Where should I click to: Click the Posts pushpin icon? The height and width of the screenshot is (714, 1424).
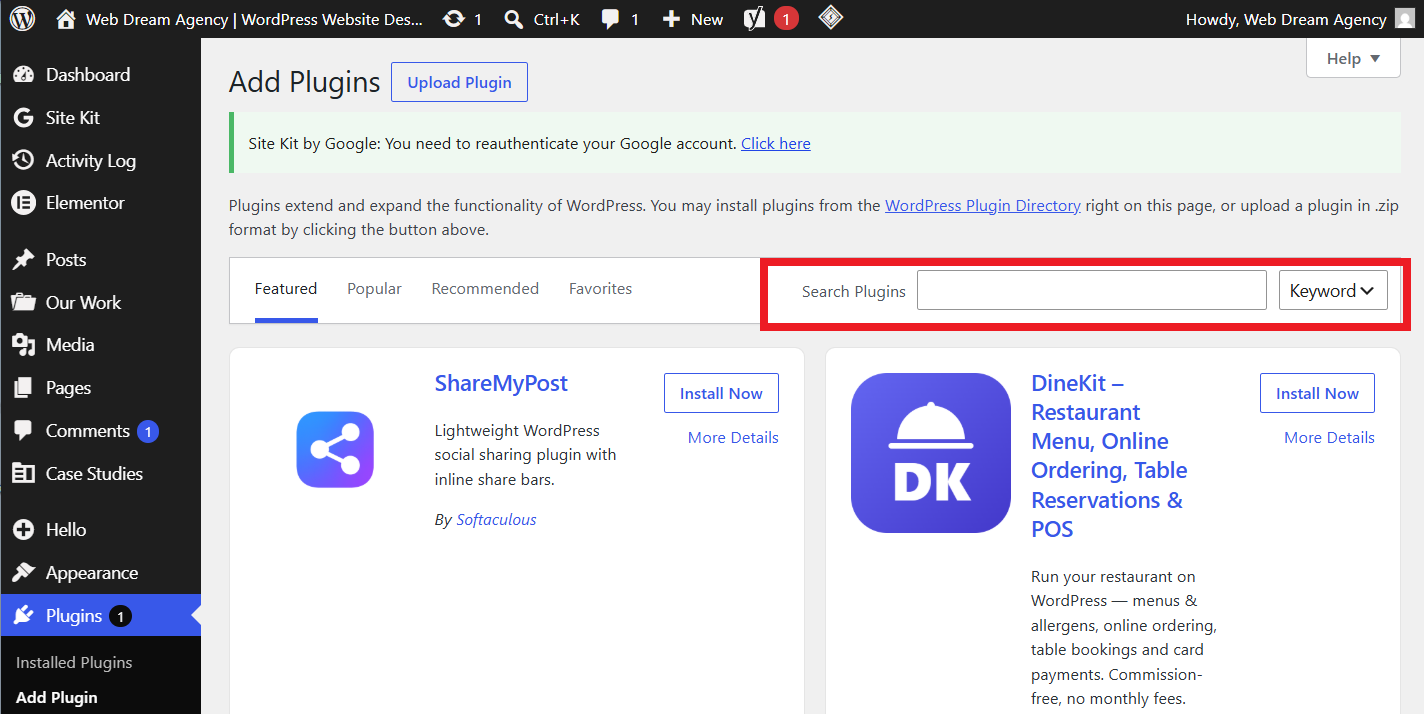(x=24, y=260)
